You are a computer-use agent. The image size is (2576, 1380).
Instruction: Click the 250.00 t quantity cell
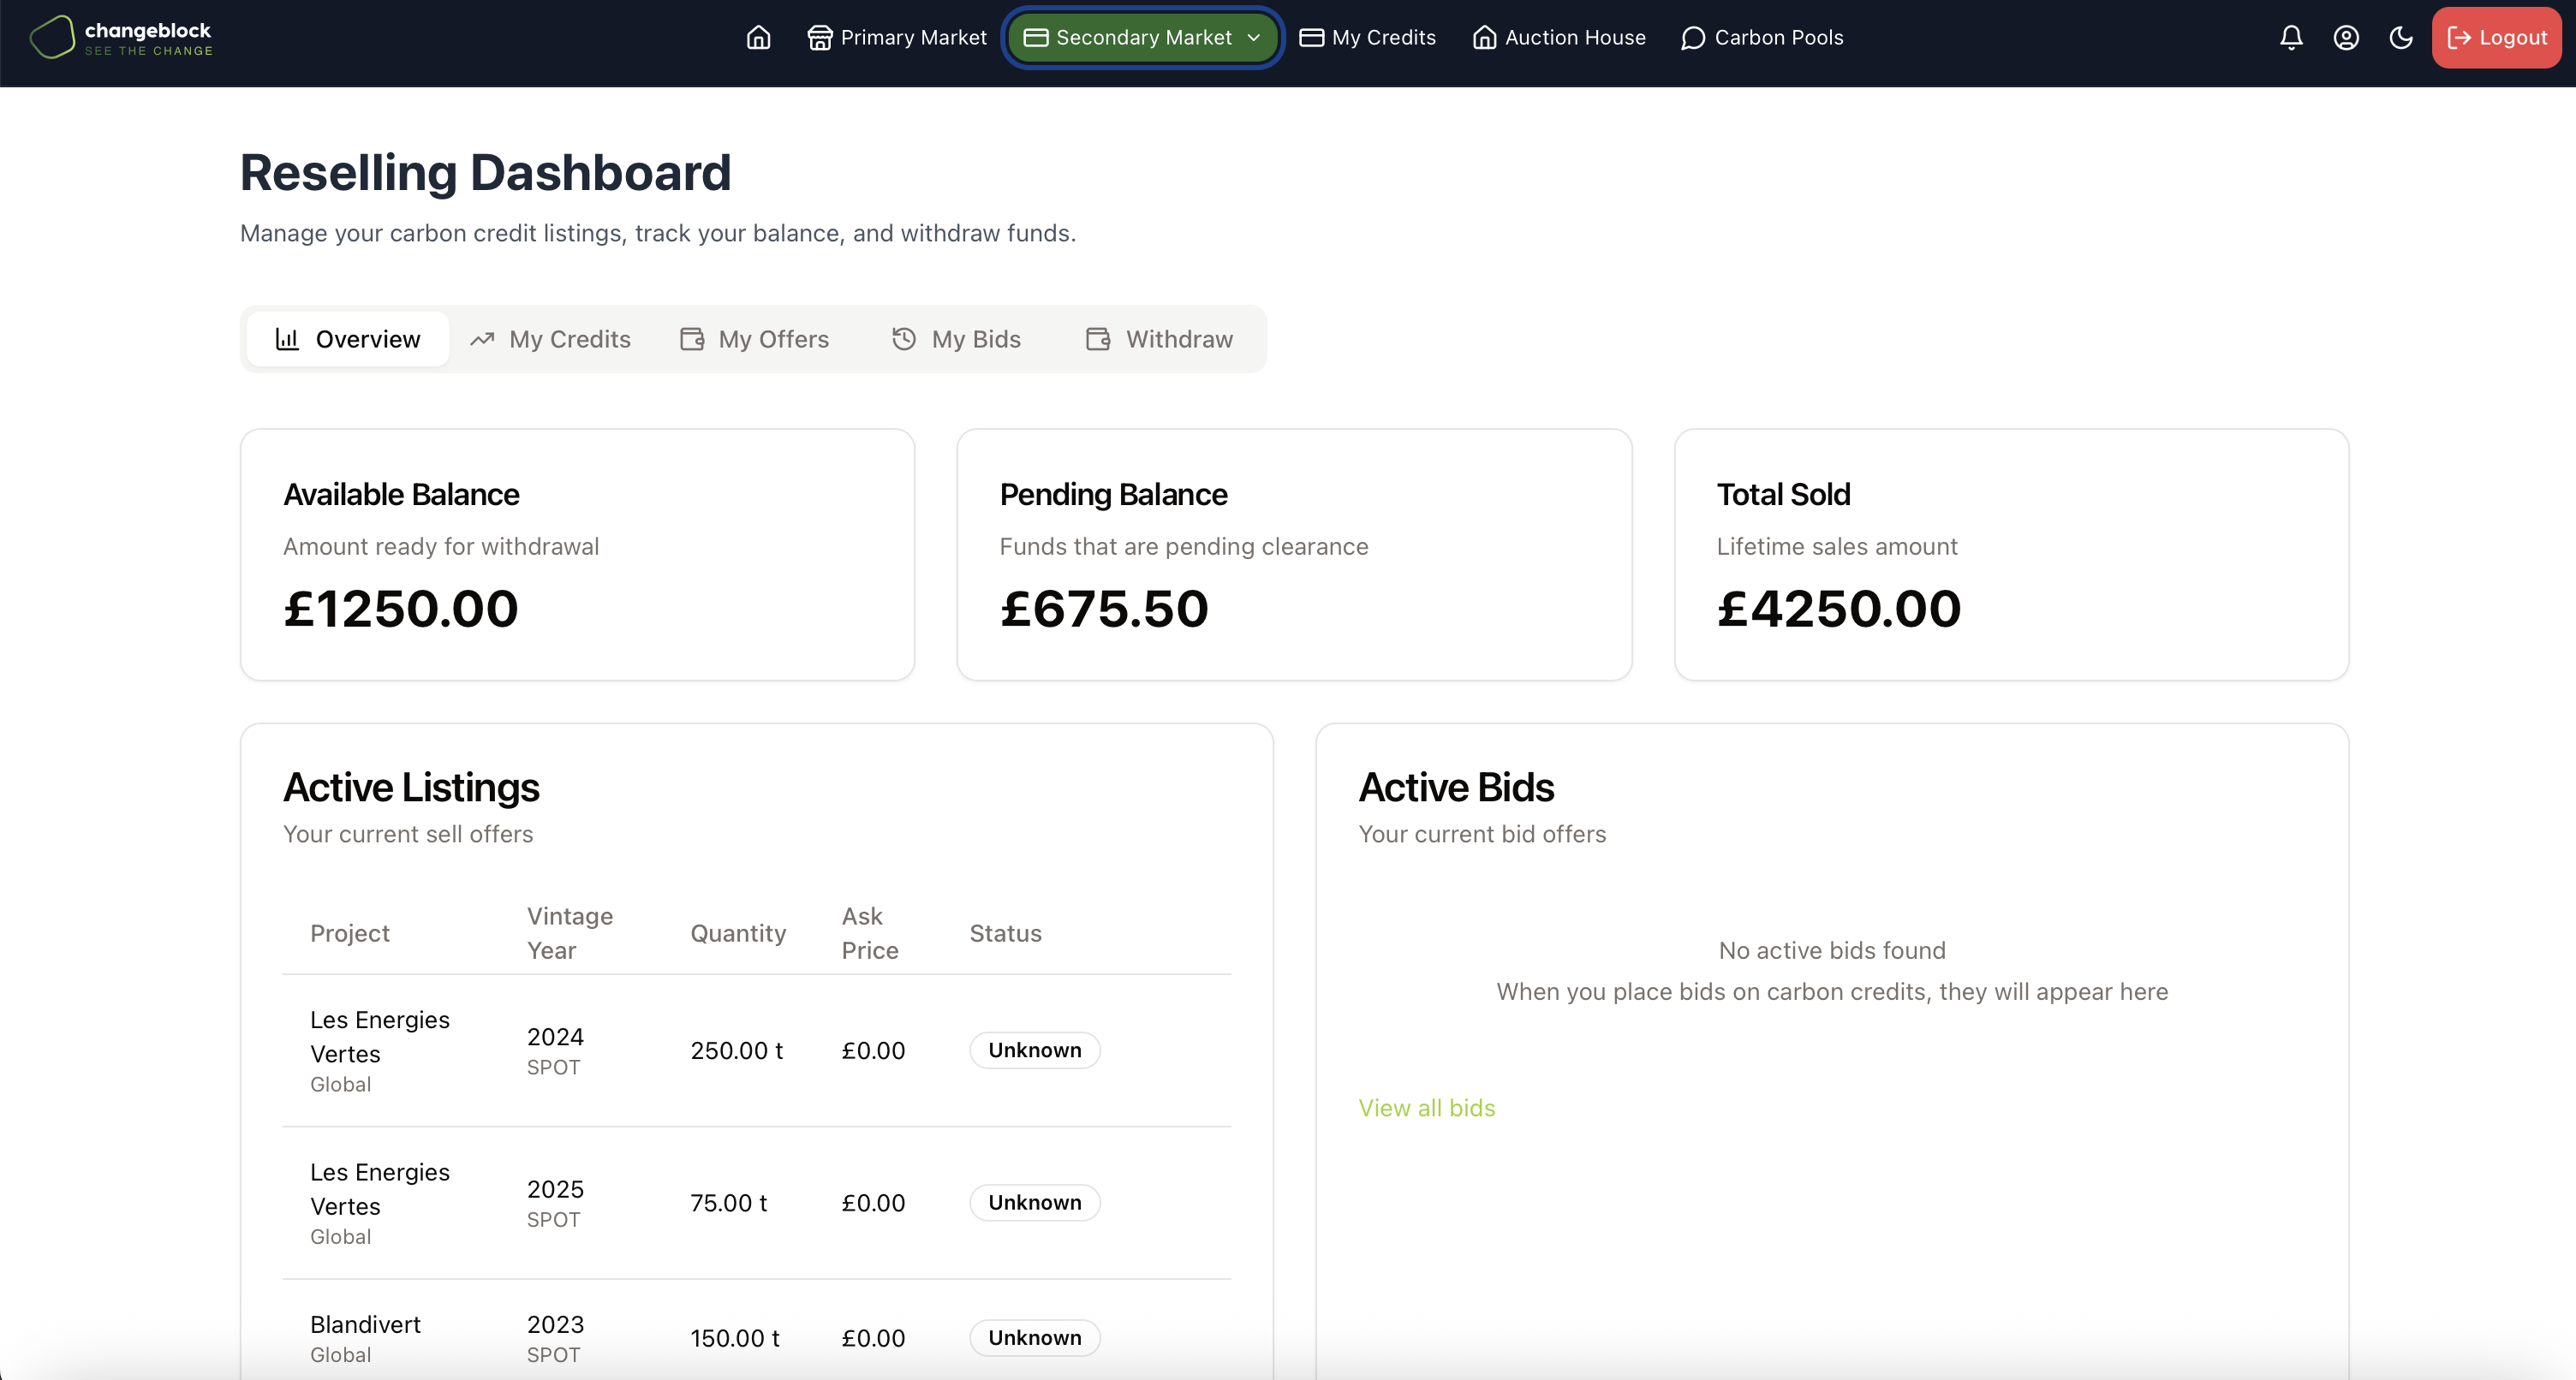point(736,1050)
